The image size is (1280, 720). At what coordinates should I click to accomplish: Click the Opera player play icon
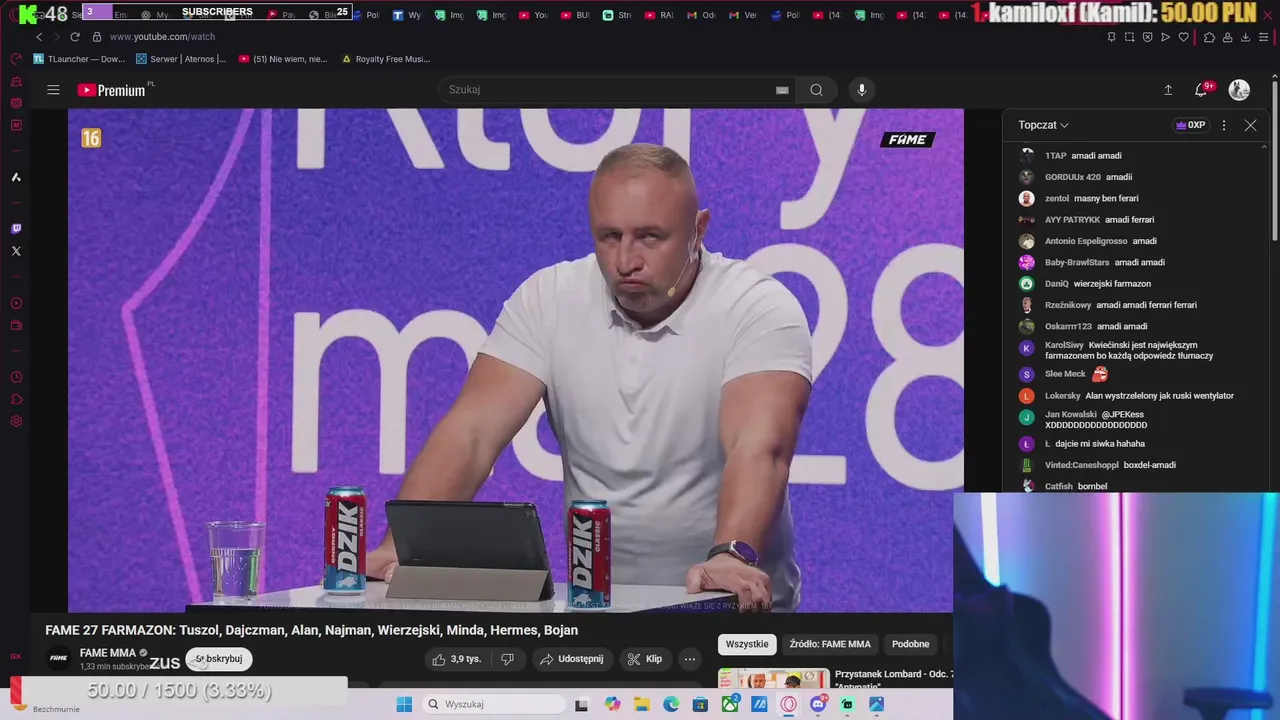1165,37
